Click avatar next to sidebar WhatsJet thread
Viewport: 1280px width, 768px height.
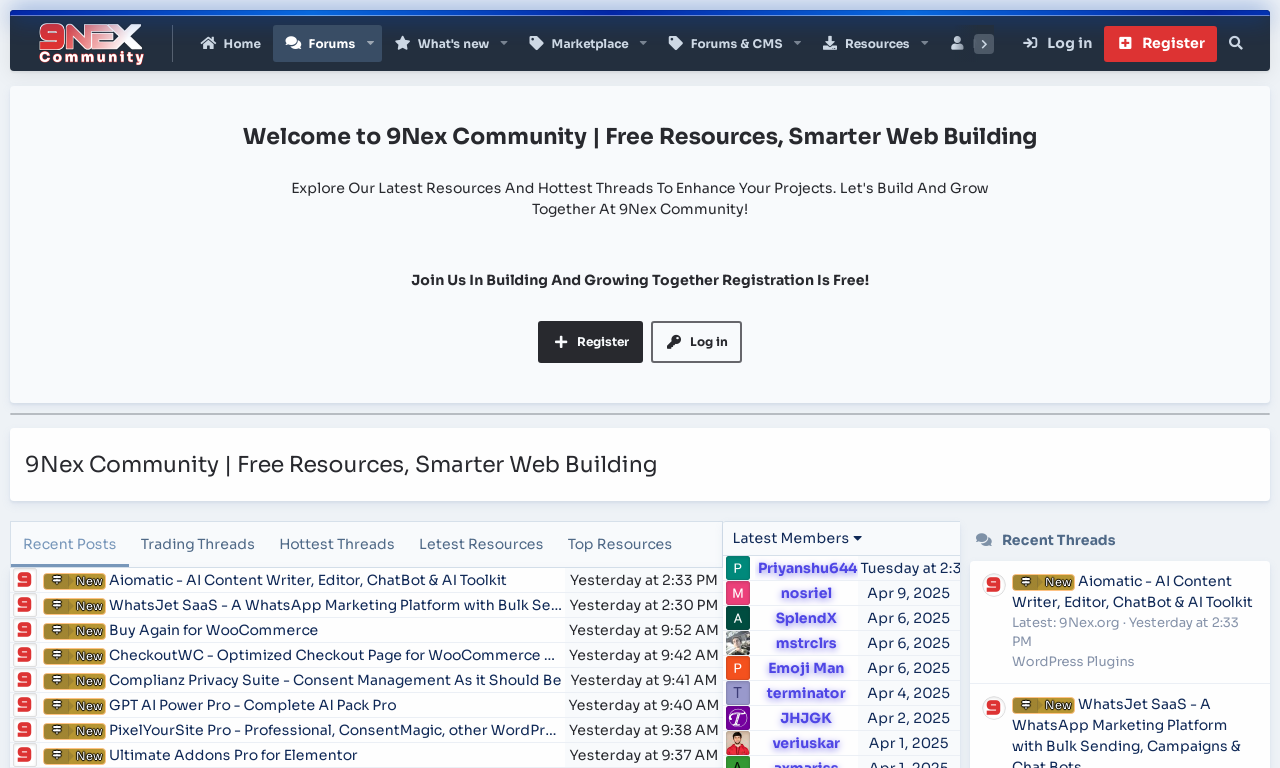click(x=993, y=708)
